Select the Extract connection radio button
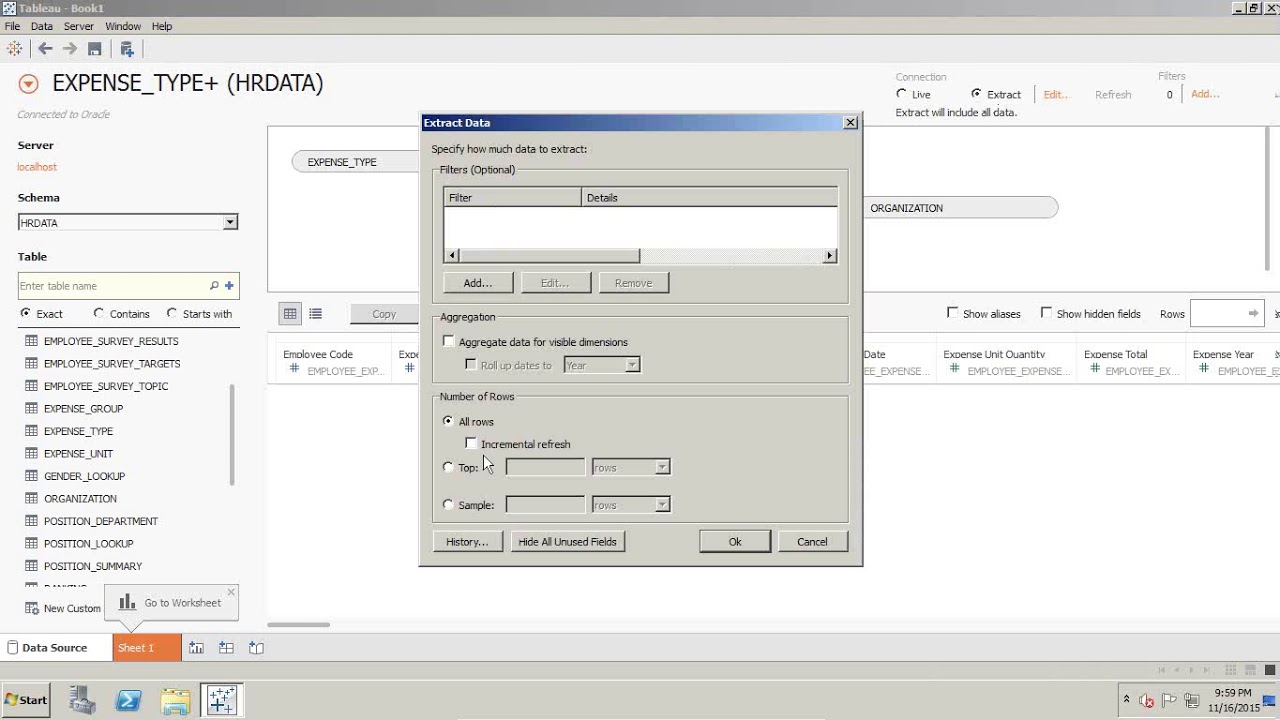The height and width of the screenshot is (720, 1280). click(976, 94)
